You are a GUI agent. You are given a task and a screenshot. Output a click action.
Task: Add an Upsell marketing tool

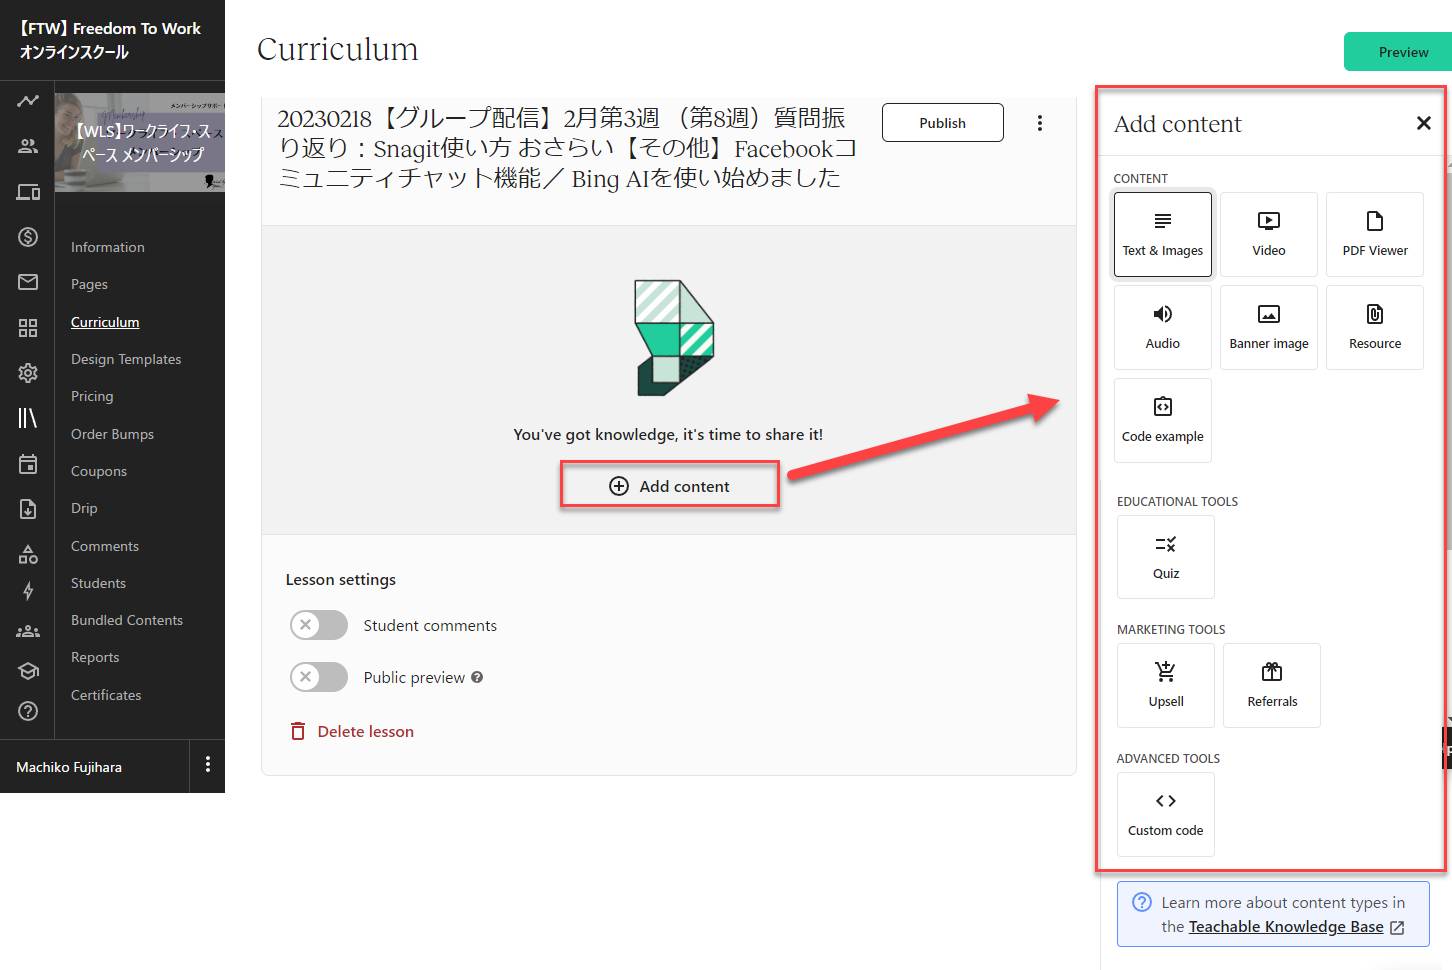pos(1166,685)
